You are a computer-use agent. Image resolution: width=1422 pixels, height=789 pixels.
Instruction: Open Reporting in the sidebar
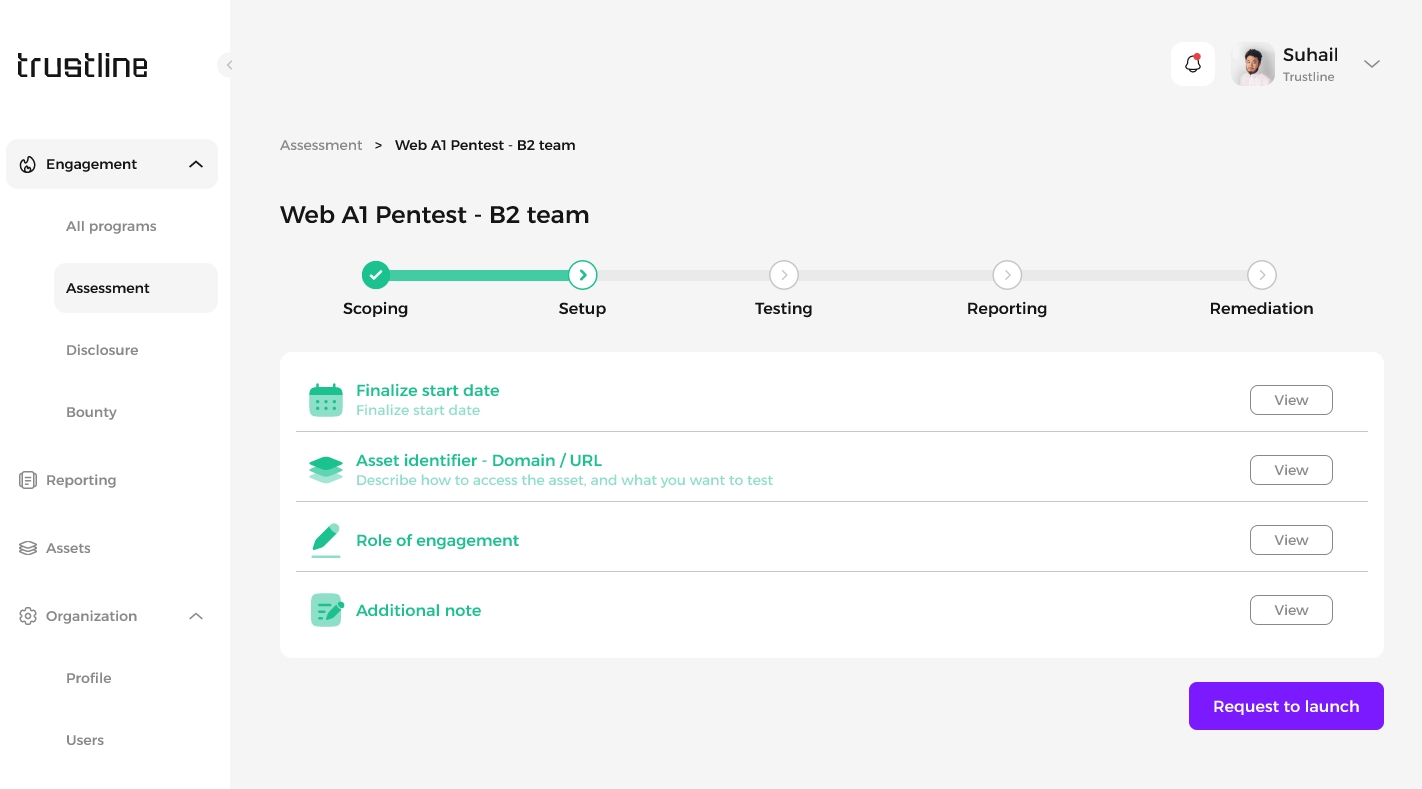pyautogui.click(x=81, y=480)
